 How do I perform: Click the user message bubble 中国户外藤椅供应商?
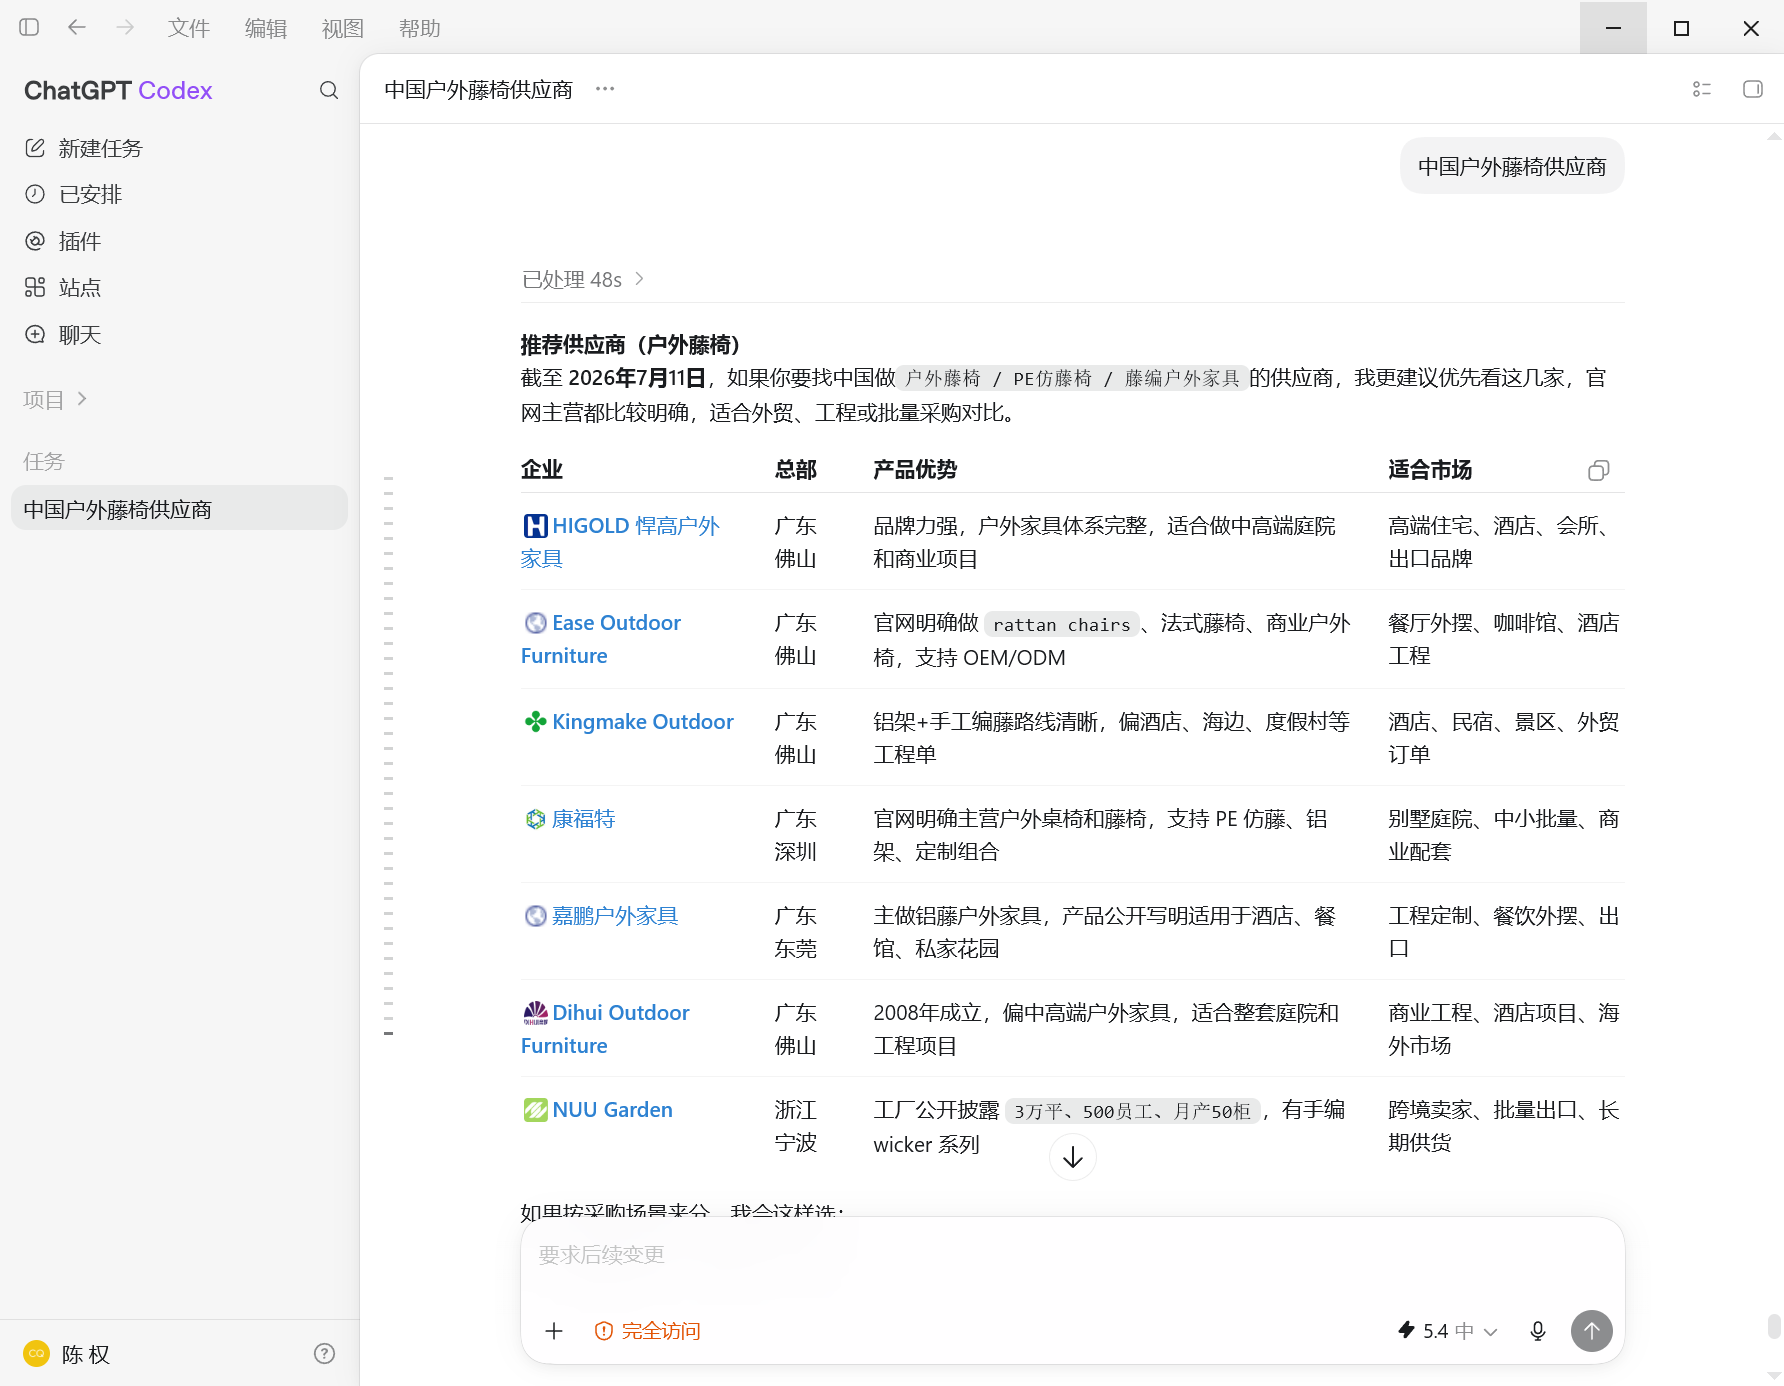(1512, 166)
